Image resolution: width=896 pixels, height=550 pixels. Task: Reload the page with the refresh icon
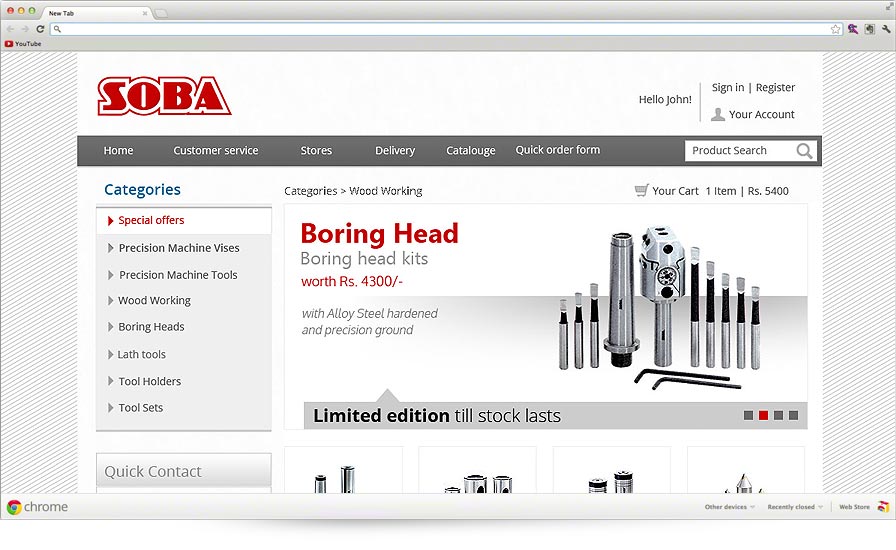coord(40,29)
